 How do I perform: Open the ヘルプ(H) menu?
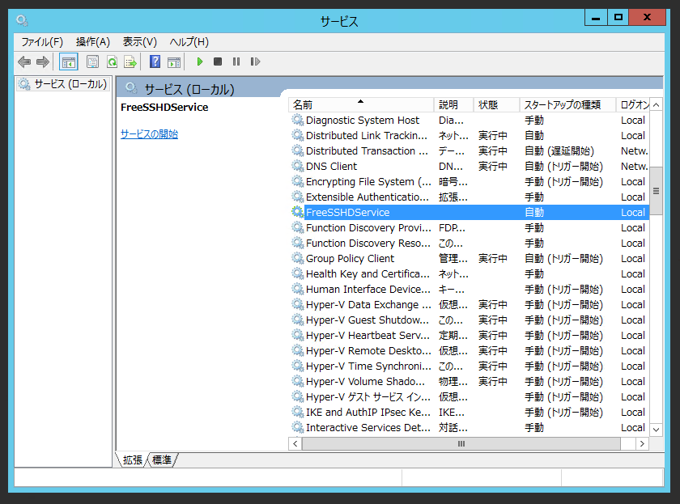189,42
